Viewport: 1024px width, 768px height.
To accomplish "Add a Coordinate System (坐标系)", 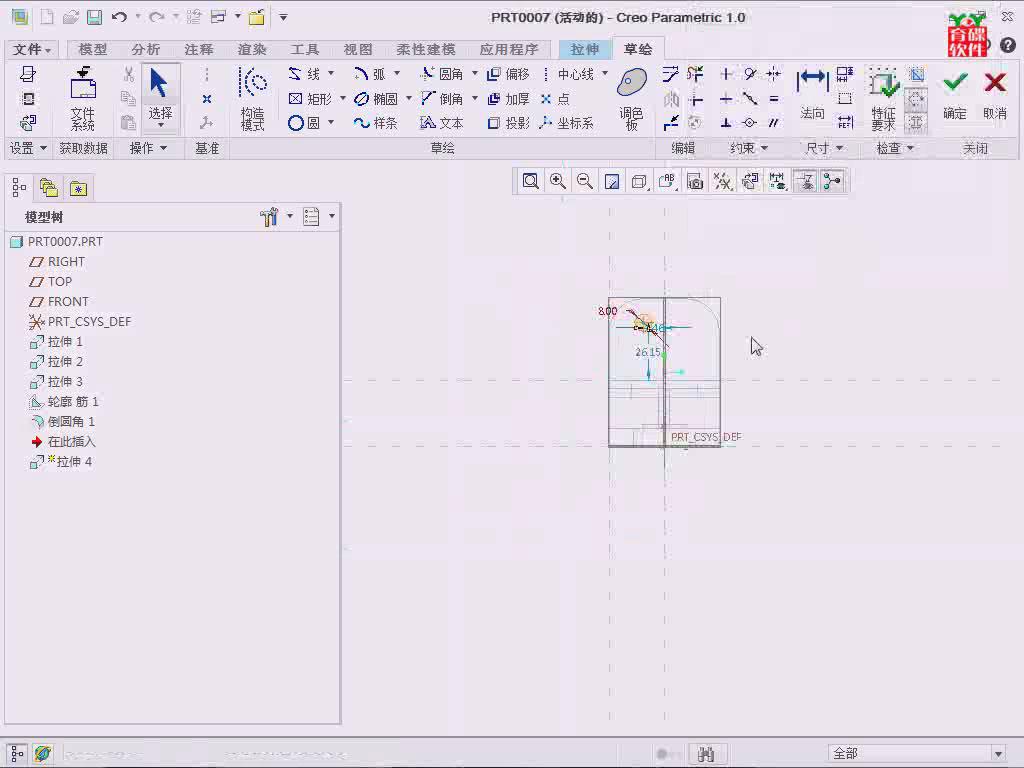I will [566, 123].
